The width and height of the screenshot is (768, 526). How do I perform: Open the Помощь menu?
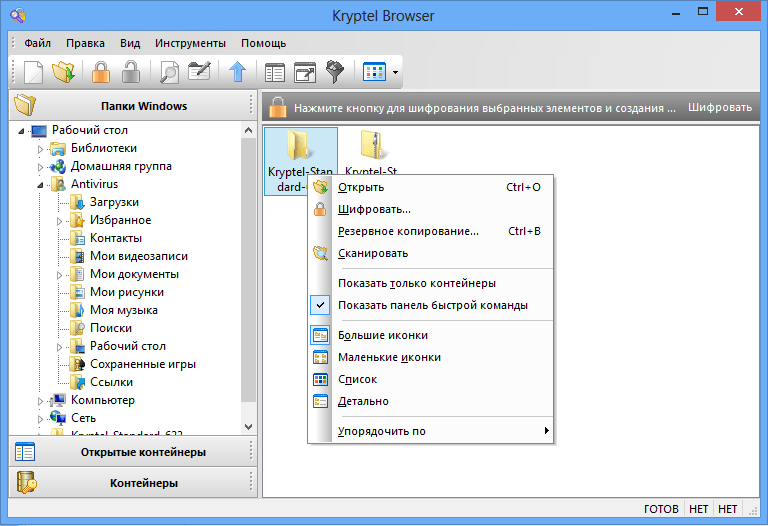[x=264, y=43]
